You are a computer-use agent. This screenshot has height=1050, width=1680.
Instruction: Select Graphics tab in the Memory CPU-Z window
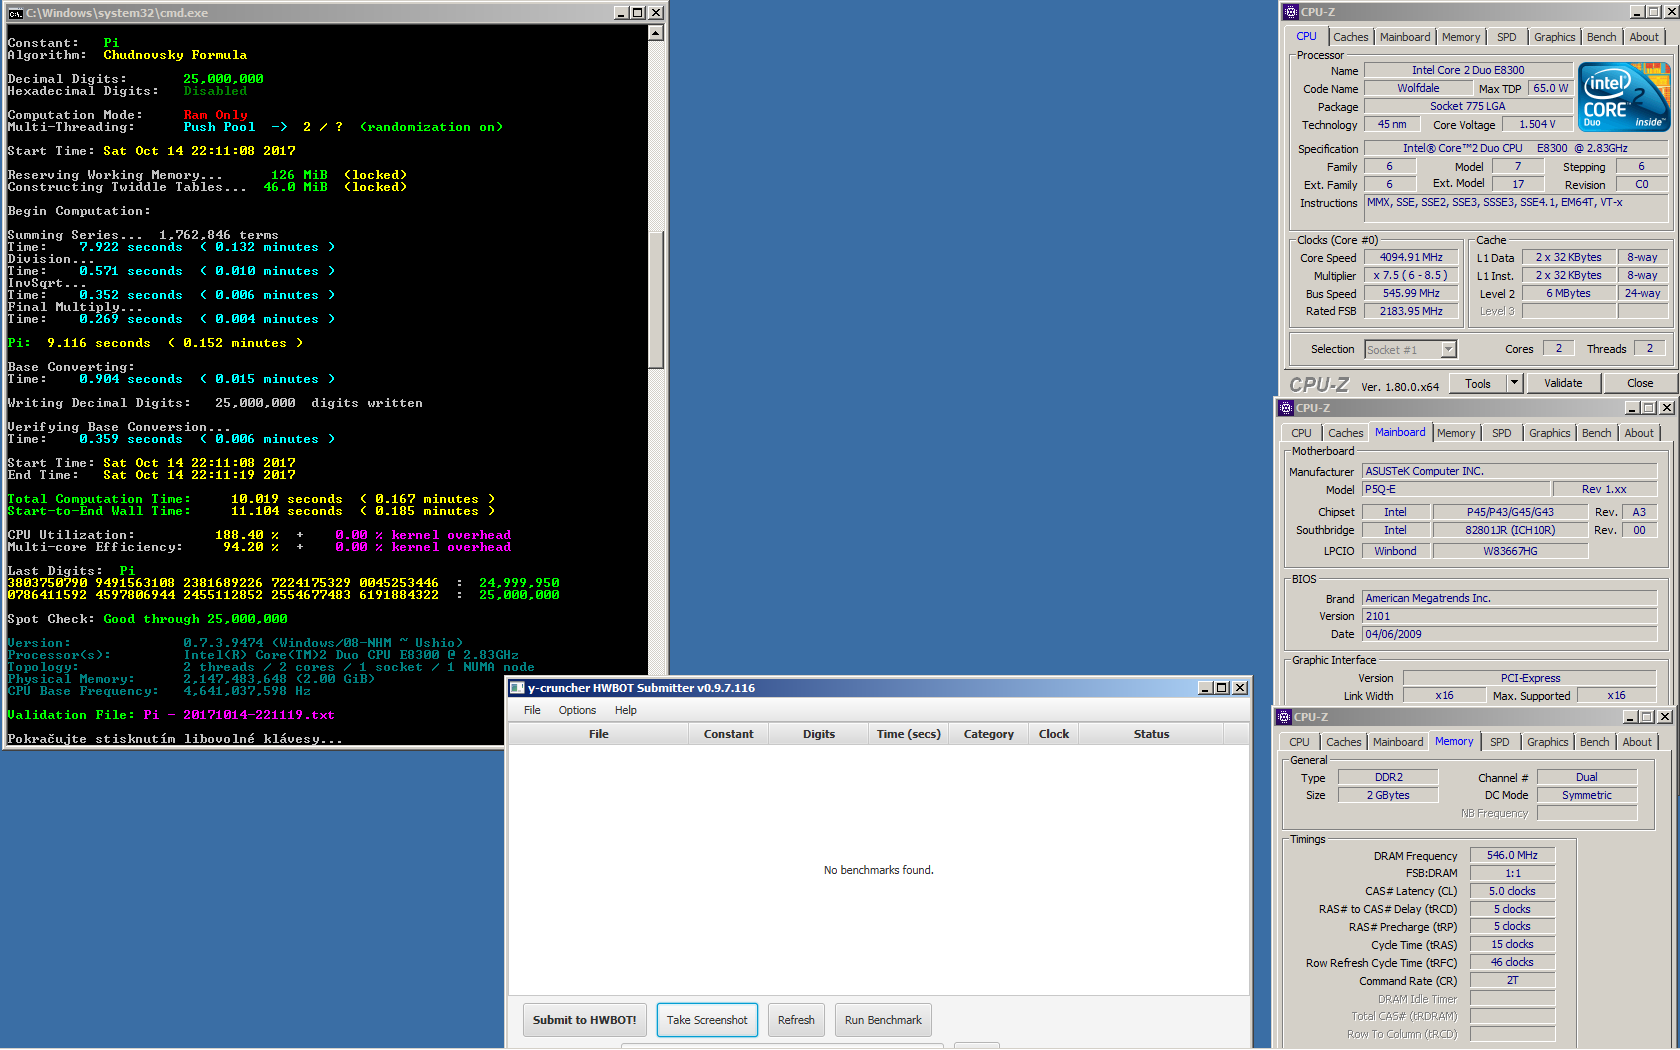tap(1547, 742)
